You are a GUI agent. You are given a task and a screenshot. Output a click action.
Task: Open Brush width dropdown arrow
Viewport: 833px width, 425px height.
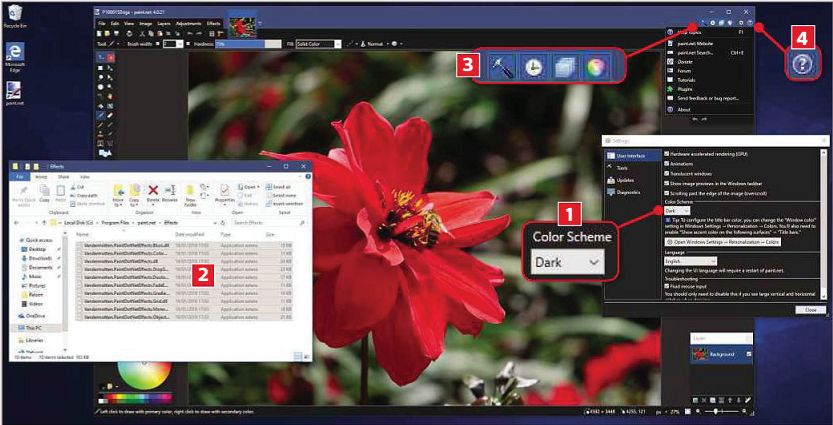pyautogui.click(x=181, y=44)
